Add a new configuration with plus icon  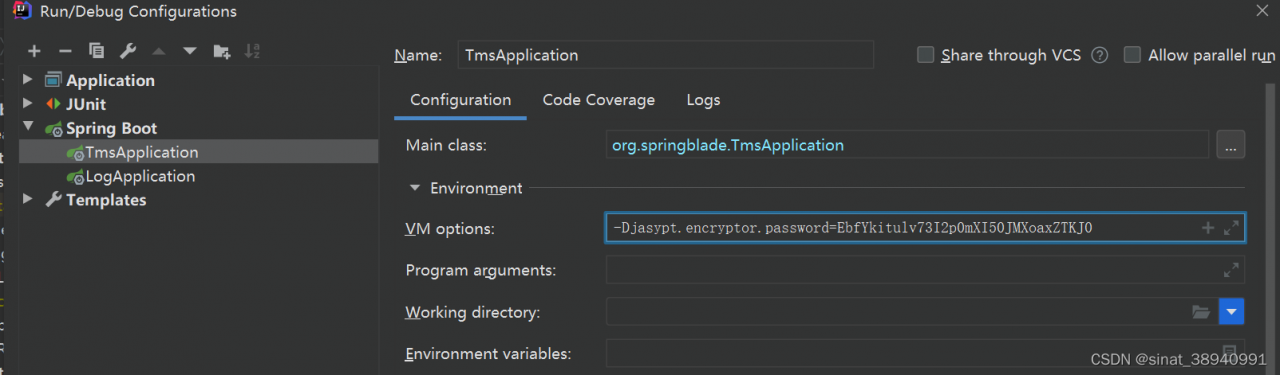(34, 51)
